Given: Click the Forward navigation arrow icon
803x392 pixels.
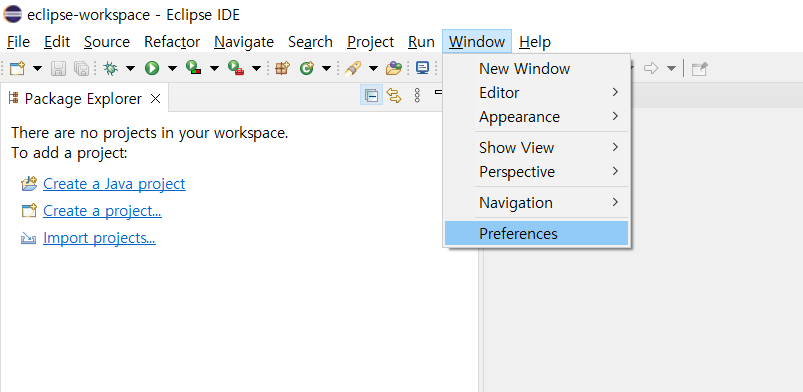Looking at the screenshot, I should tap(650, 68).
